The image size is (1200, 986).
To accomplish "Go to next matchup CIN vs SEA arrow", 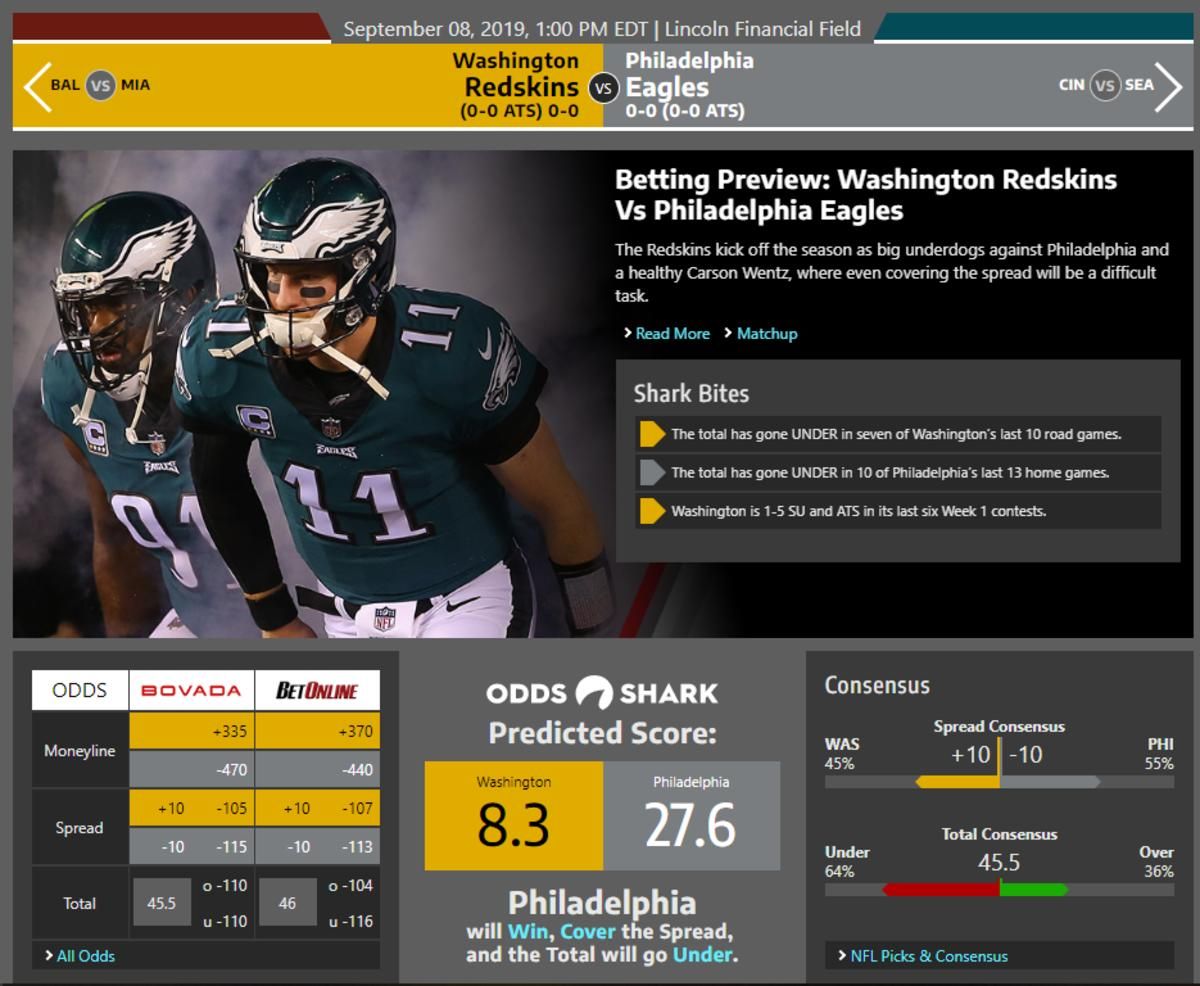I will (1167, 85).
